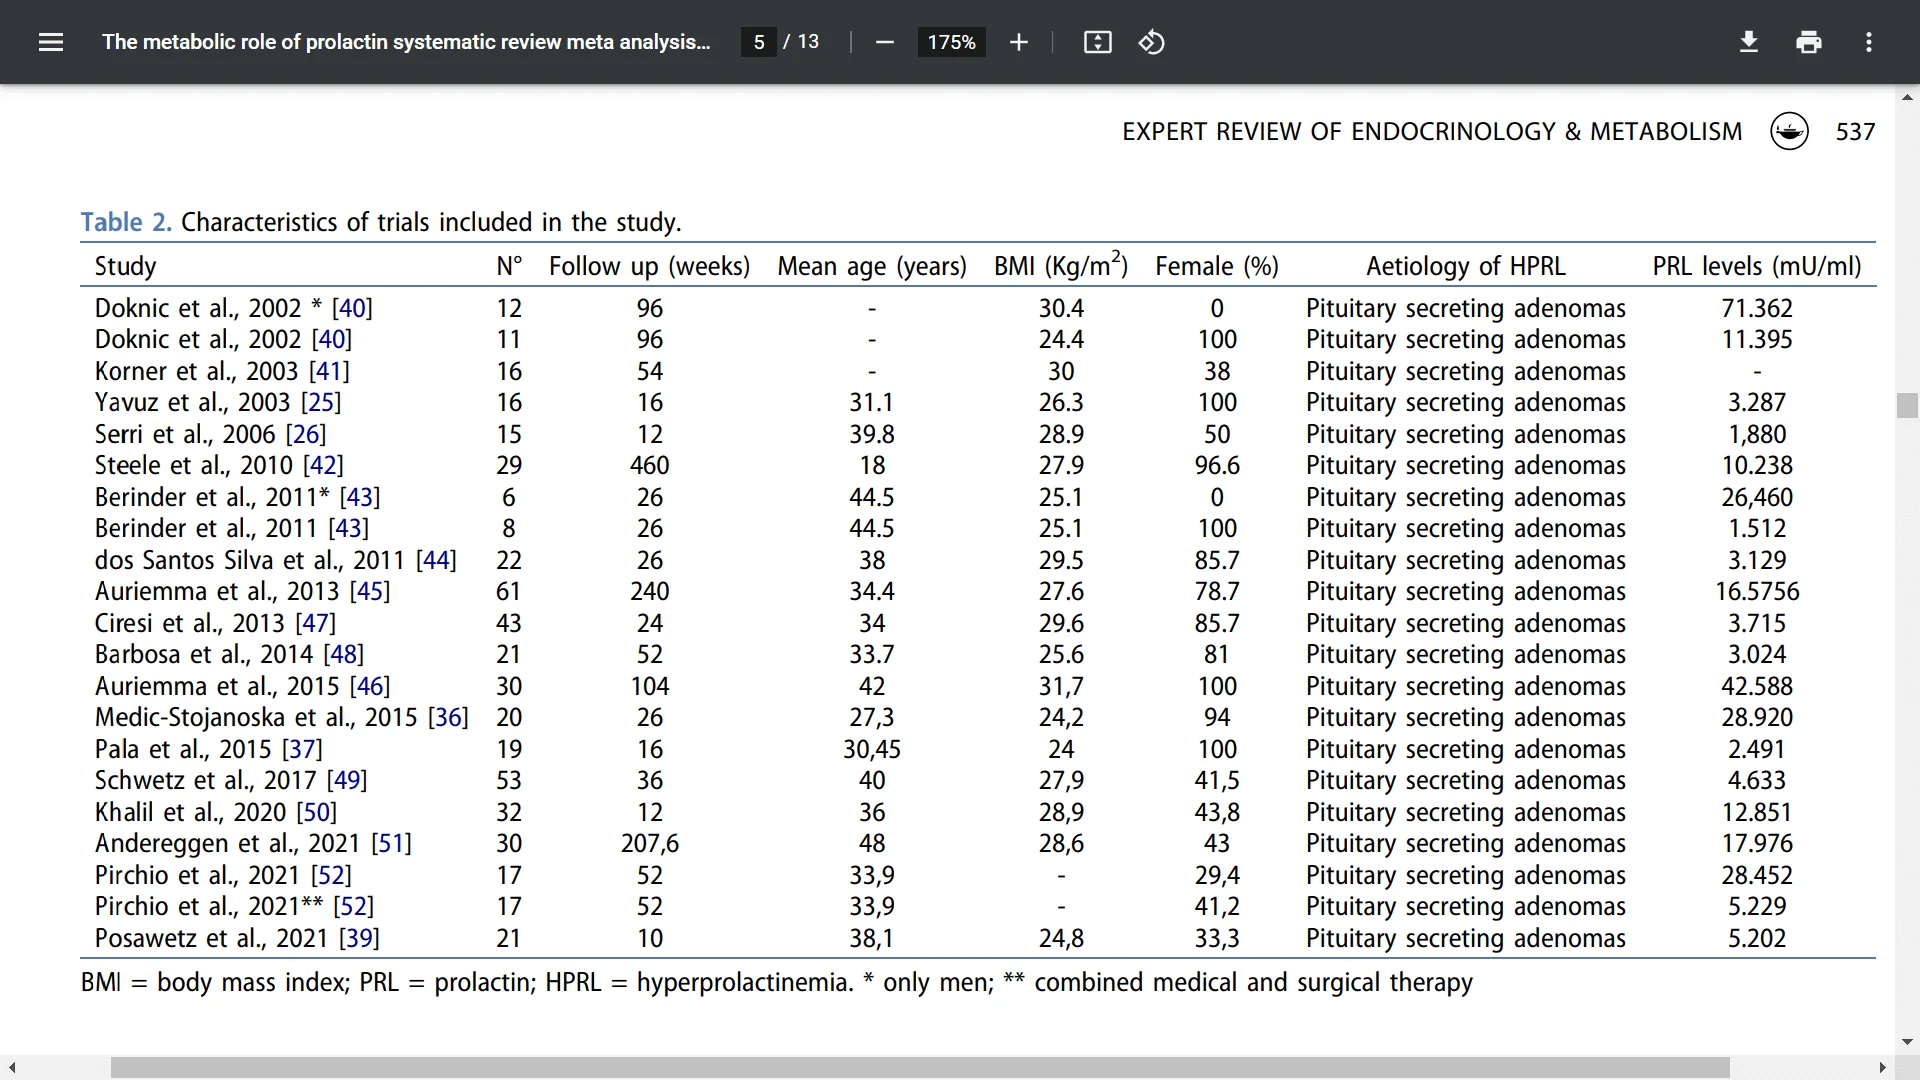Click the page number input field
Screen dimensions: 1920x1080
click(x=759, y=42)
